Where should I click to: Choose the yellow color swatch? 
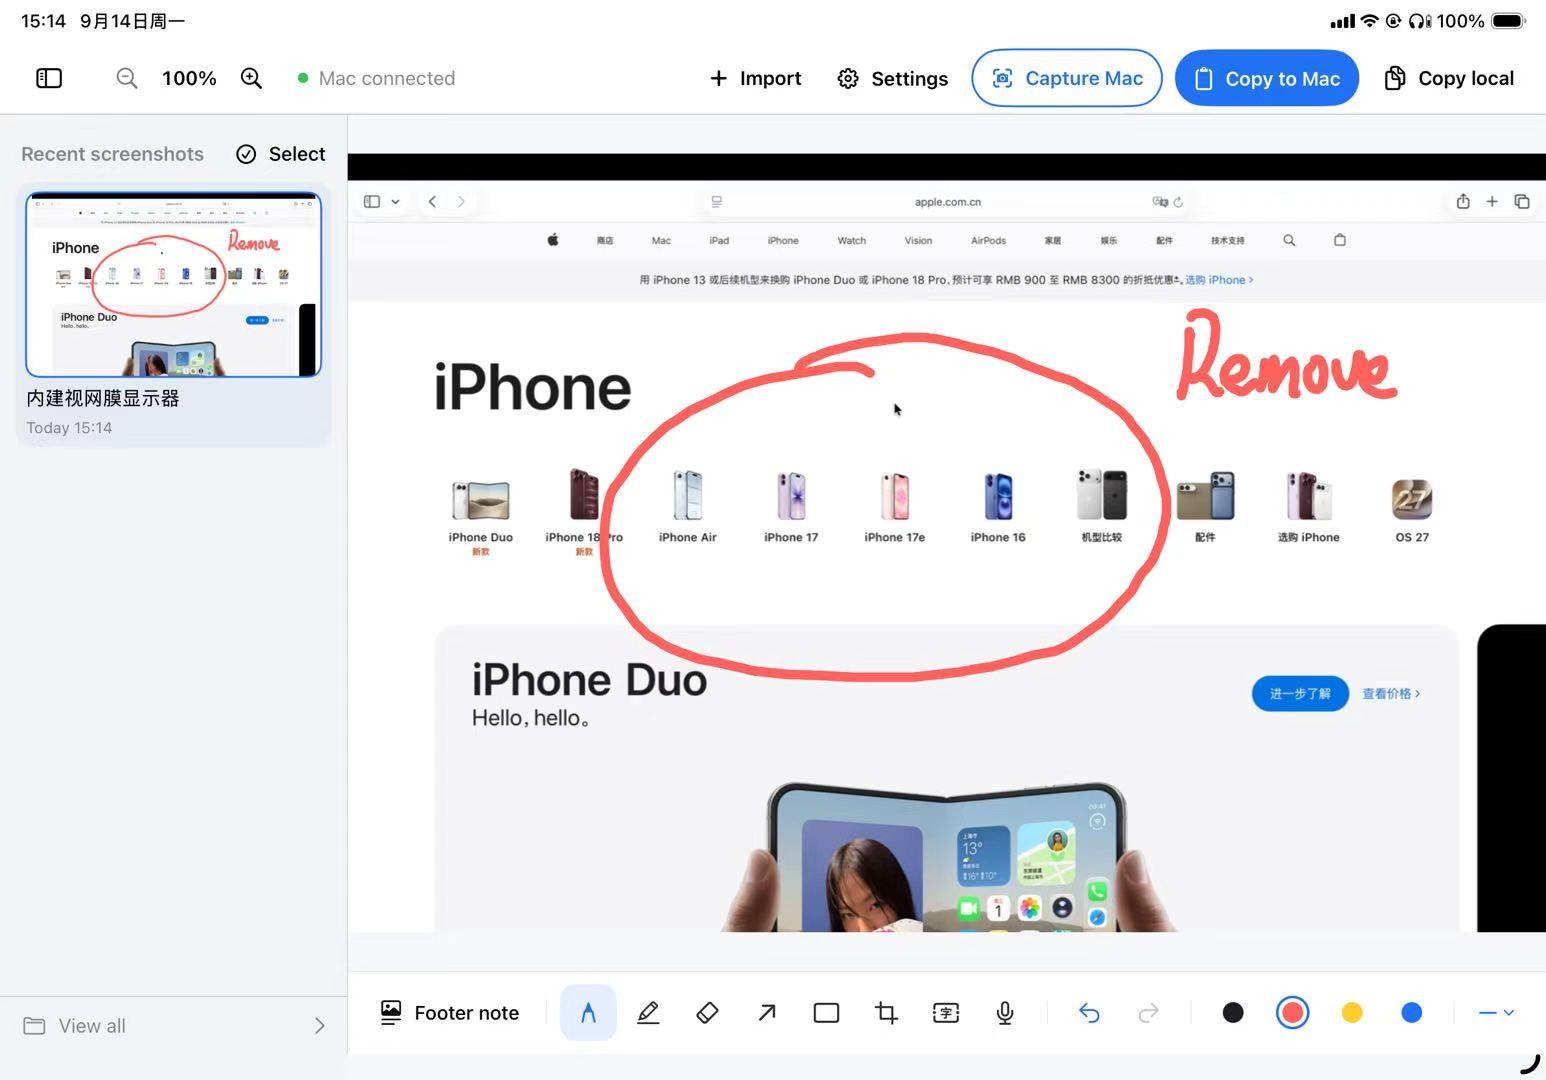[1352, 1013]
